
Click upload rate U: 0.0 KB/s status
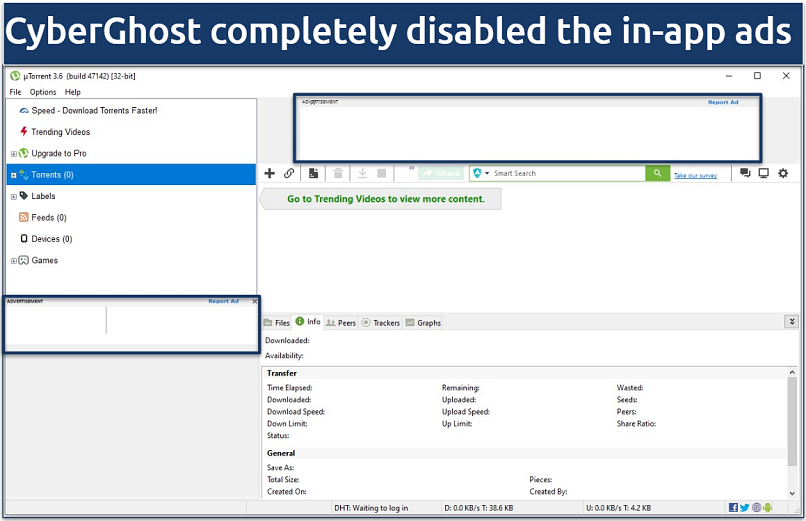click(x=618, y=508)
